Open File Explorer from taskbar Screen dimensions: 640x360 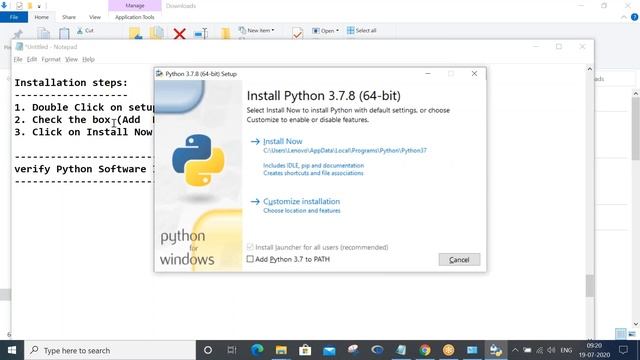281,350
